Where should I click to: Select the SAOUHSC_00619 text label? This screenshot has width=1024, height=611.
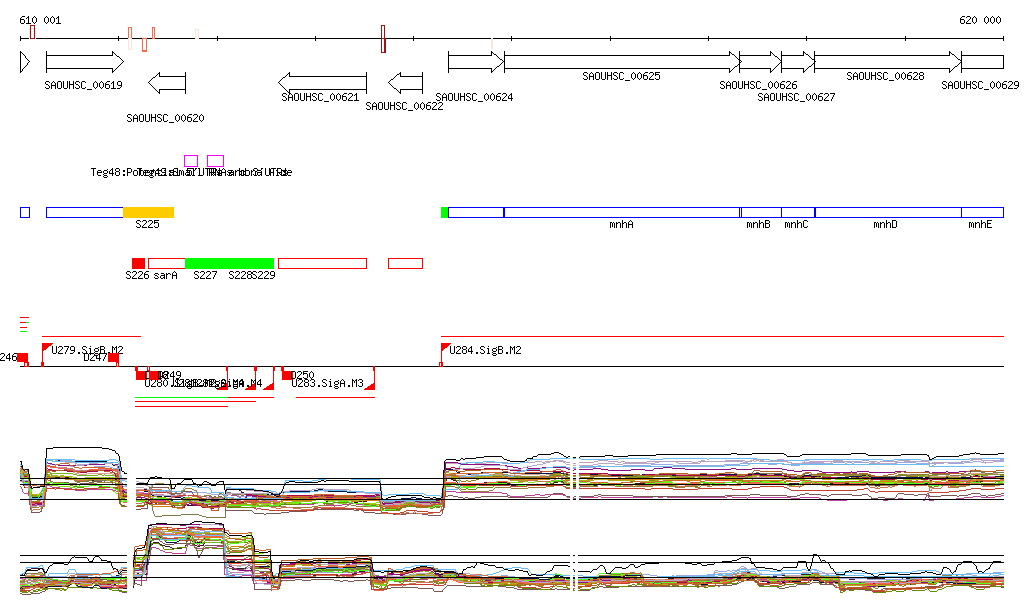coord(84,85)
